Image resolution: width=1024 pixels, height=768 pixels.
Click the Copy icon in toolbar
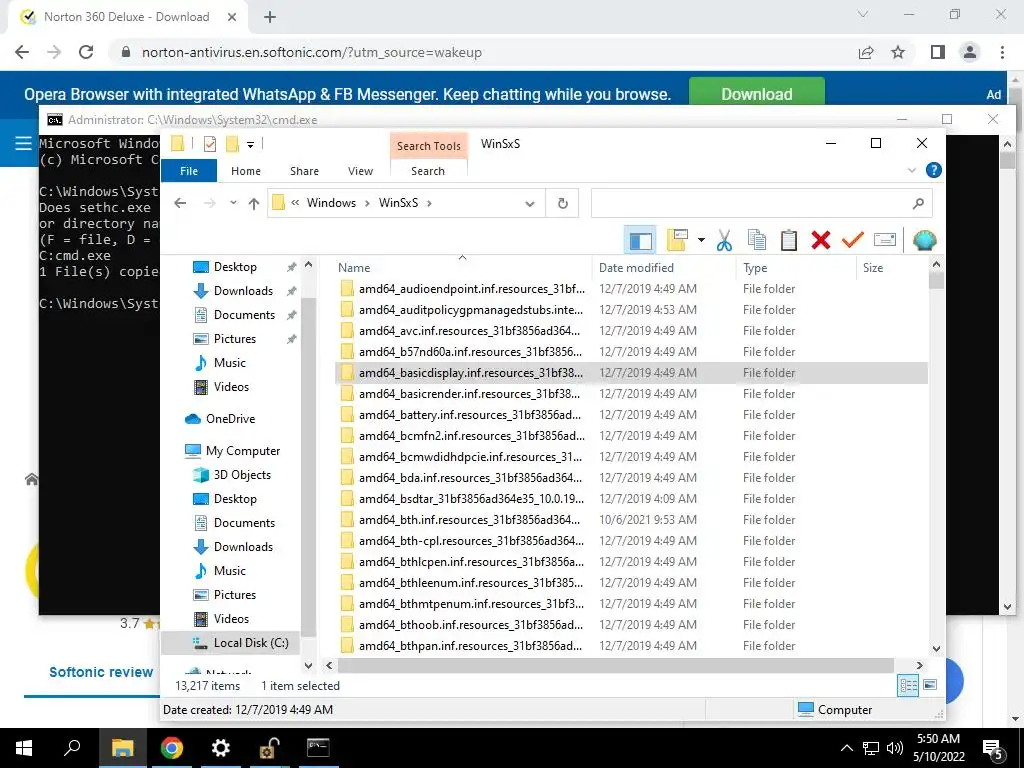(756, 240)
